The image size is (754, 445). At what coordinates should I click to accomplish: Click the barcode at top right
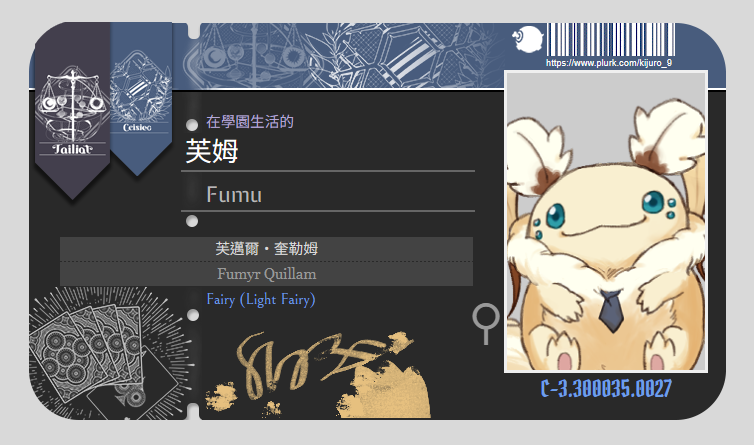(611, 40)
